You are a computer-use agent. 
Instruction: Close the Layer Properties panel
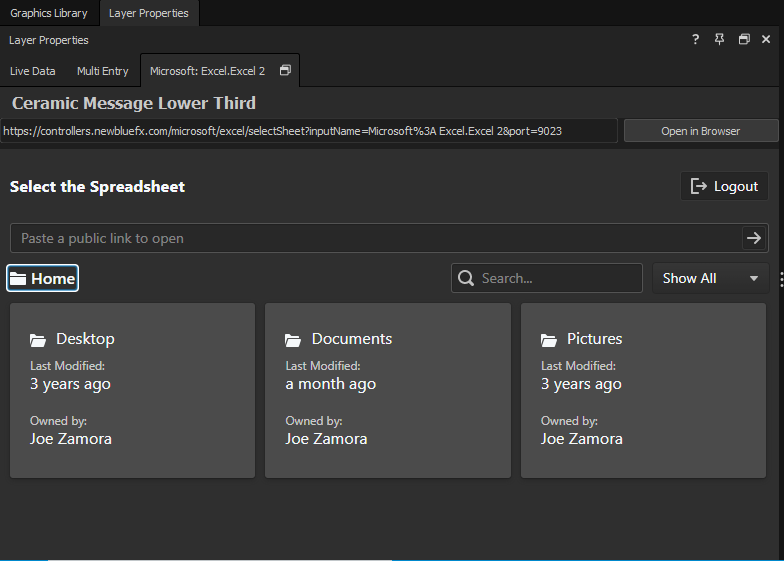tap(766, 39)
